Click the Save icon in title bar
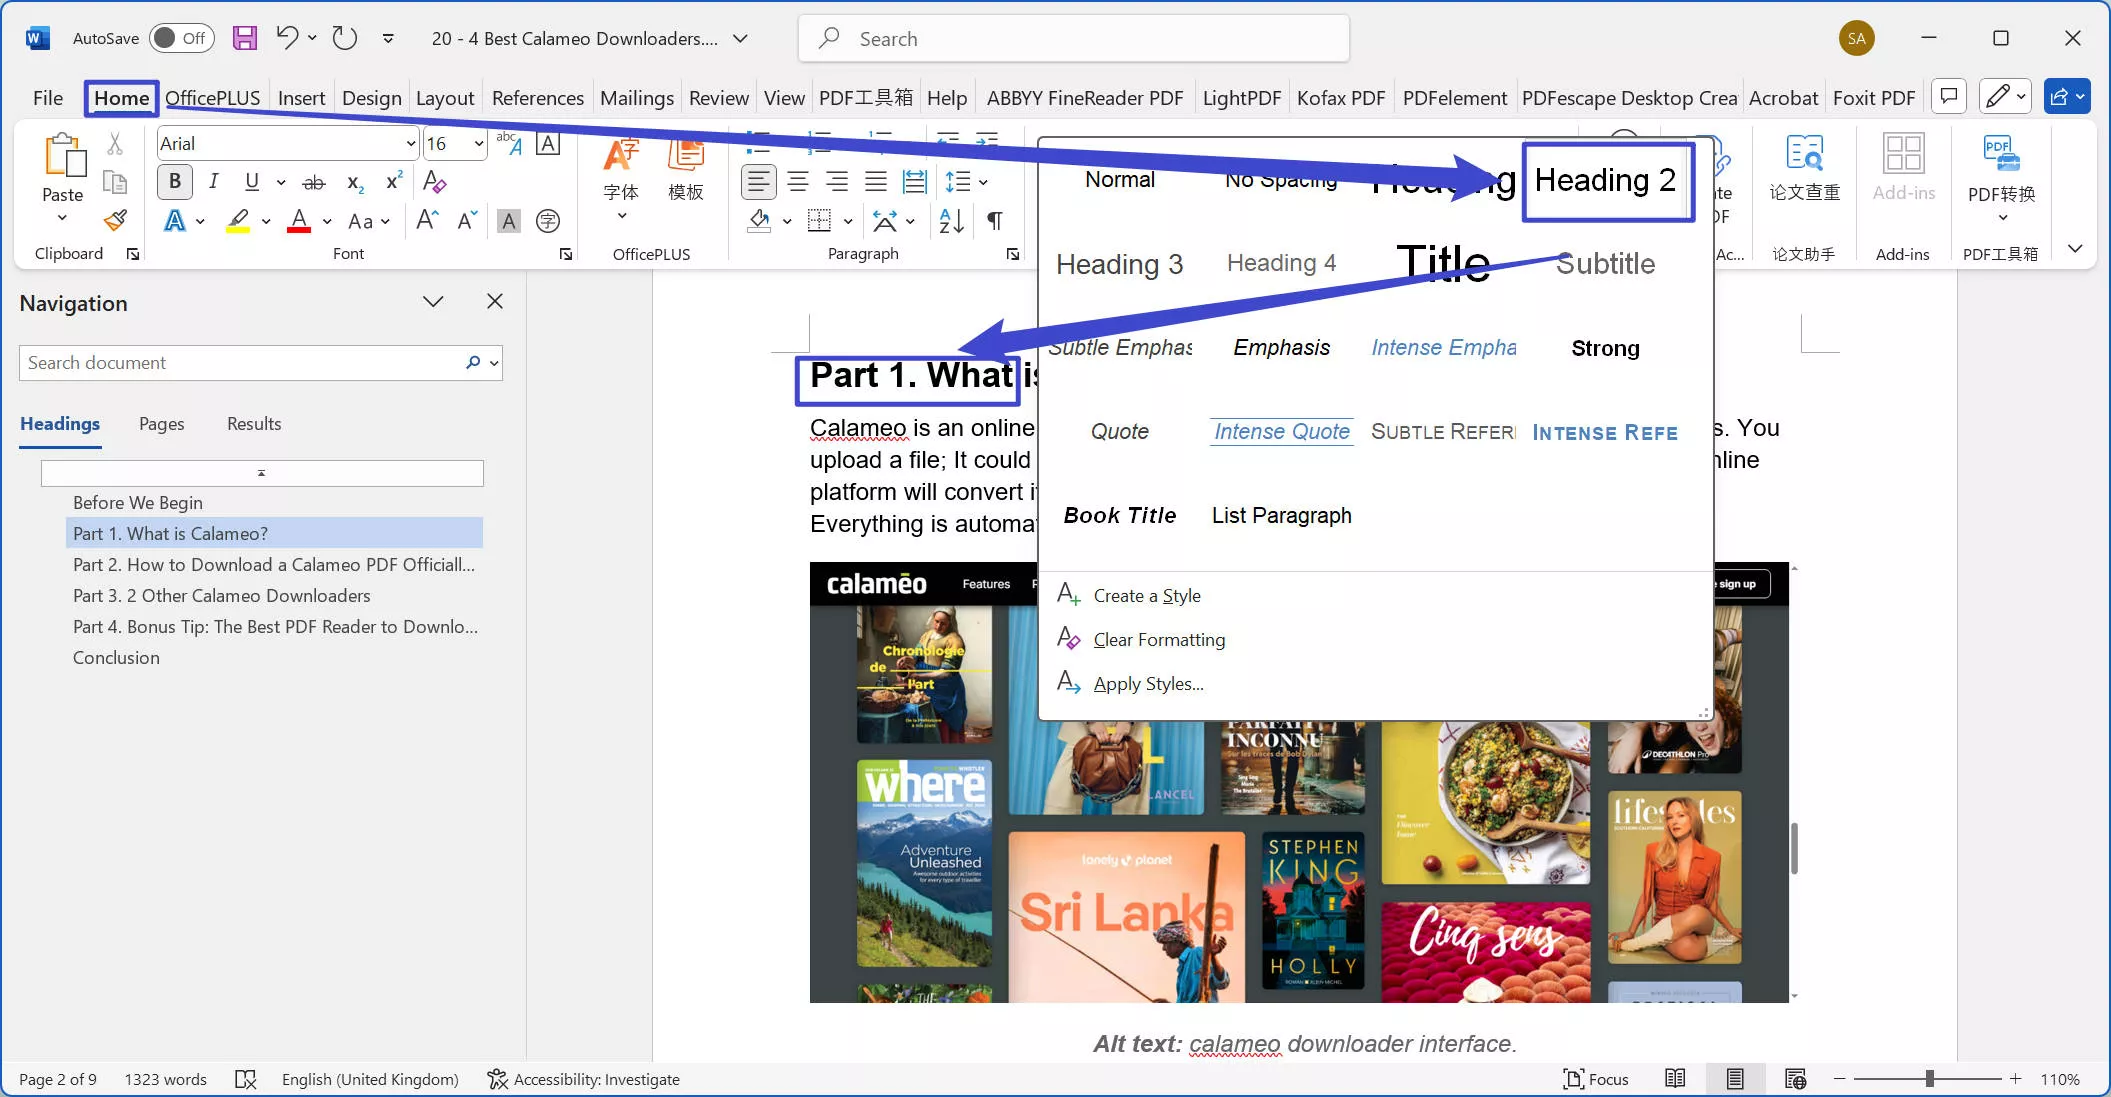This screenshot has width=2111, height=1097. click(x=245, y=38)
